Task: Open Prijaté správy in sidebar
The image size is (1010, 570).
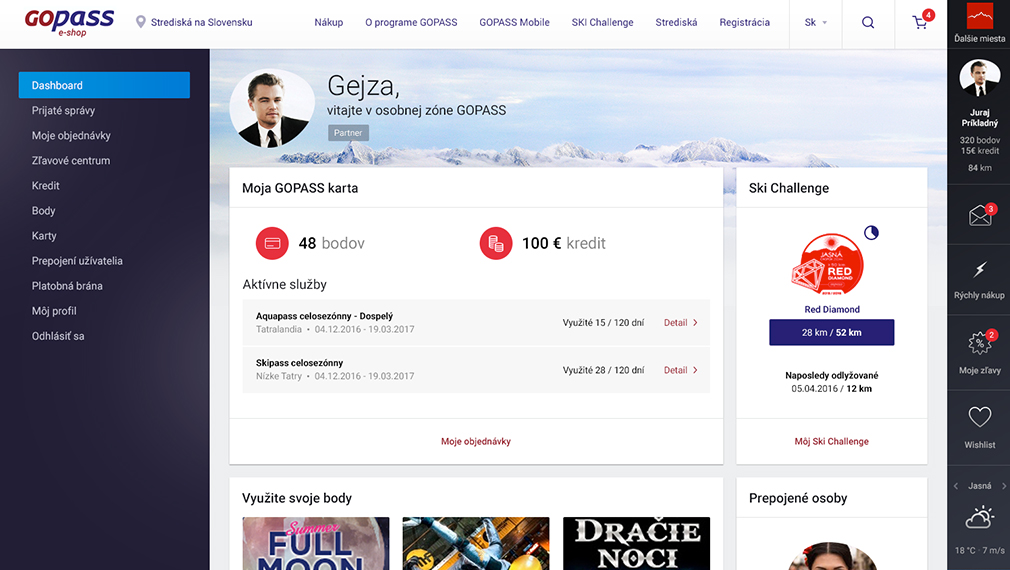Action: coord(63,110)
